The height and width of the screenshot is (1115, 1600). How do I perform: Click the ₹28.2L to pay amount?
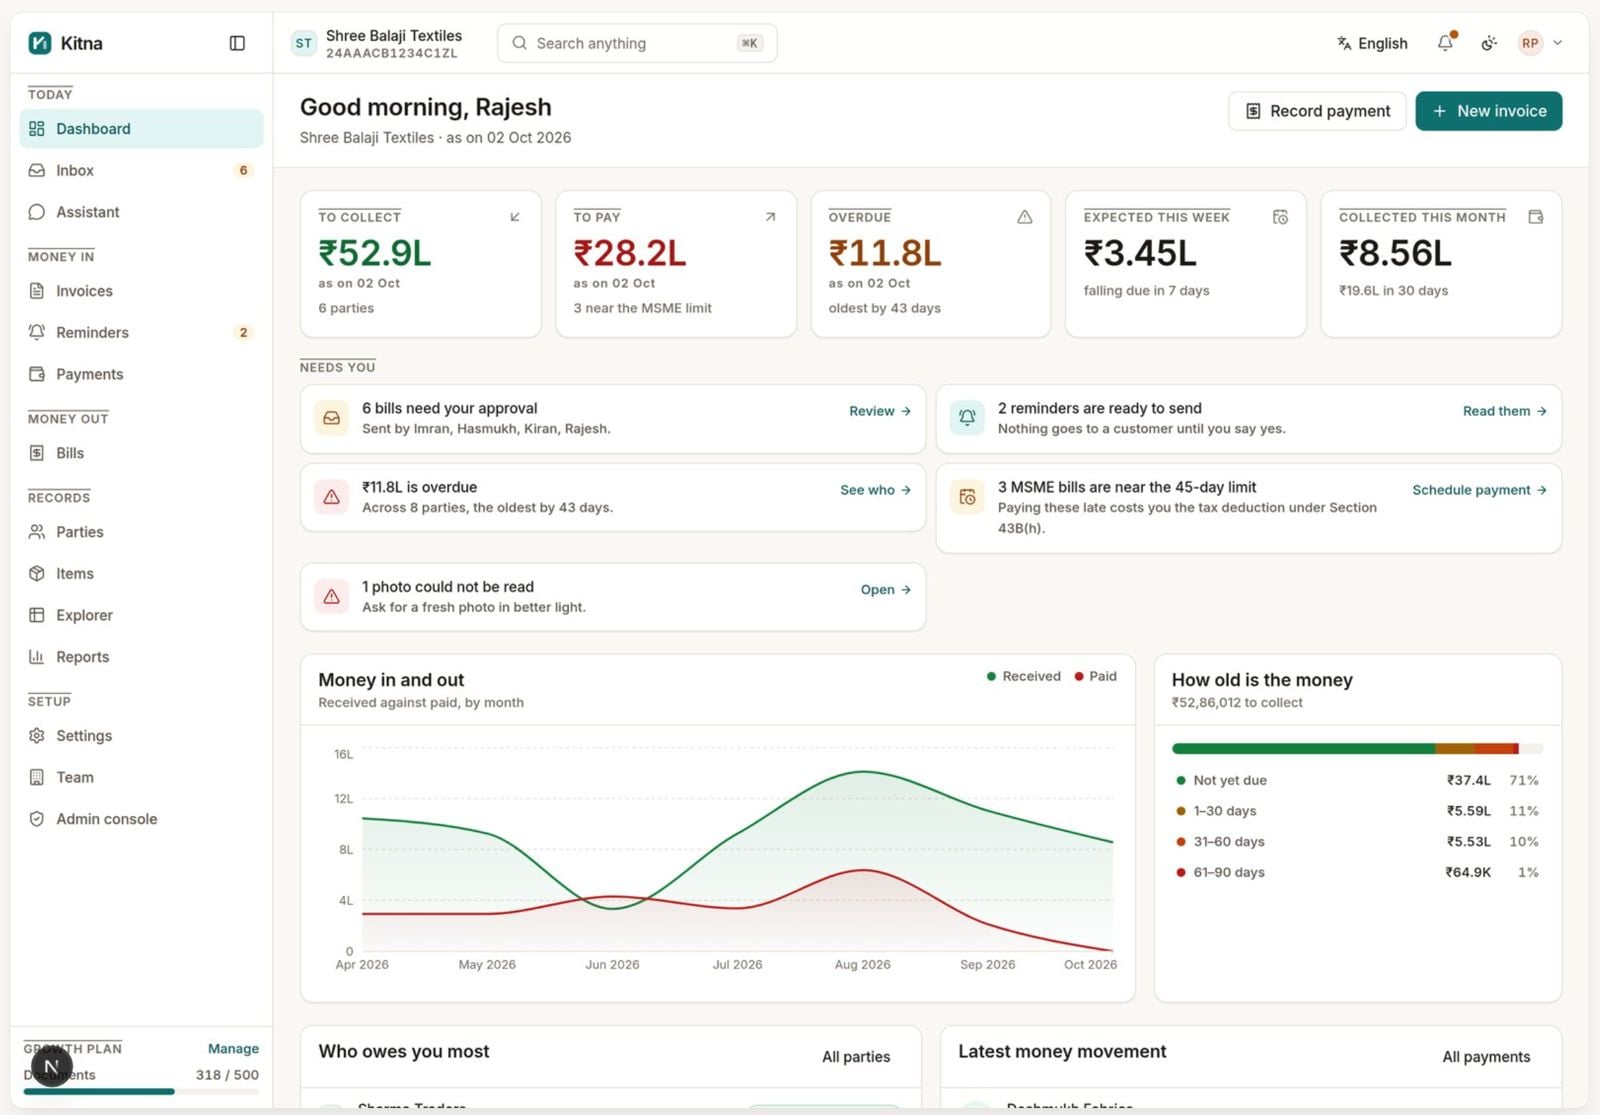[x=630, y=253]
